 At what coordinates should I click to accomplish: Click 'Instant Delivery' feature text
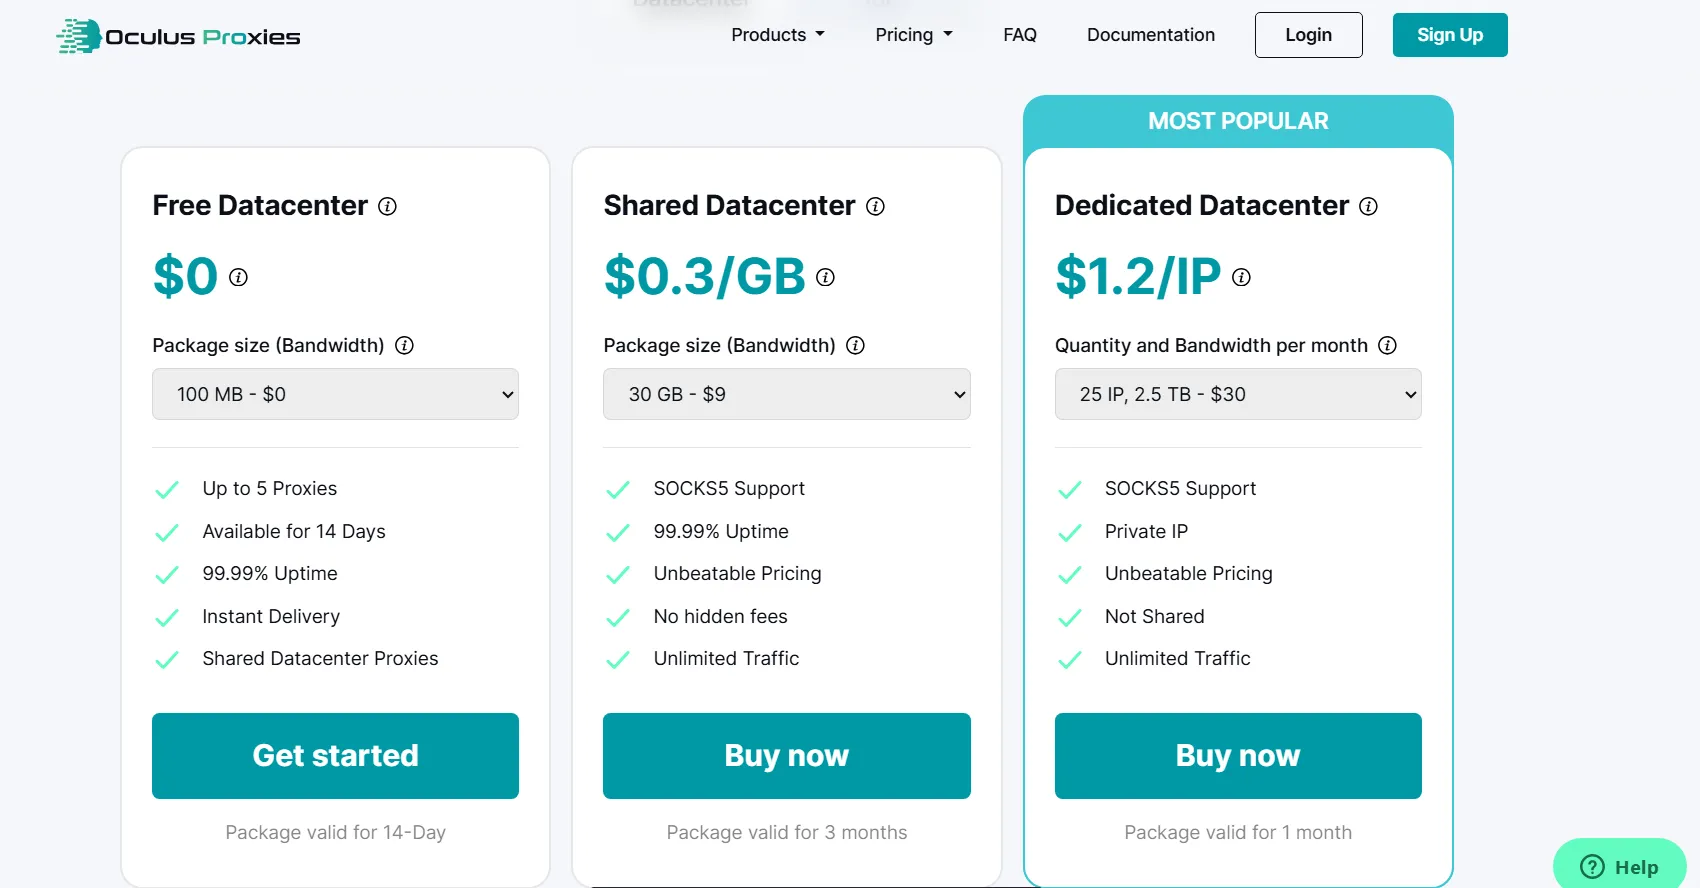(271, 616)
